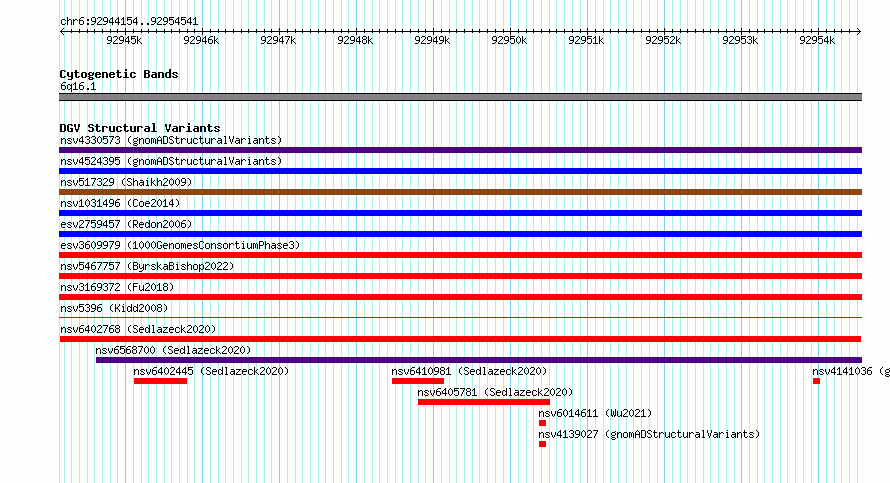Image resolution: width=890 pixels, height=483 pixels.
Task: Click the nsv517329 (Shaikh2009) label
Action: pos(126,182)
